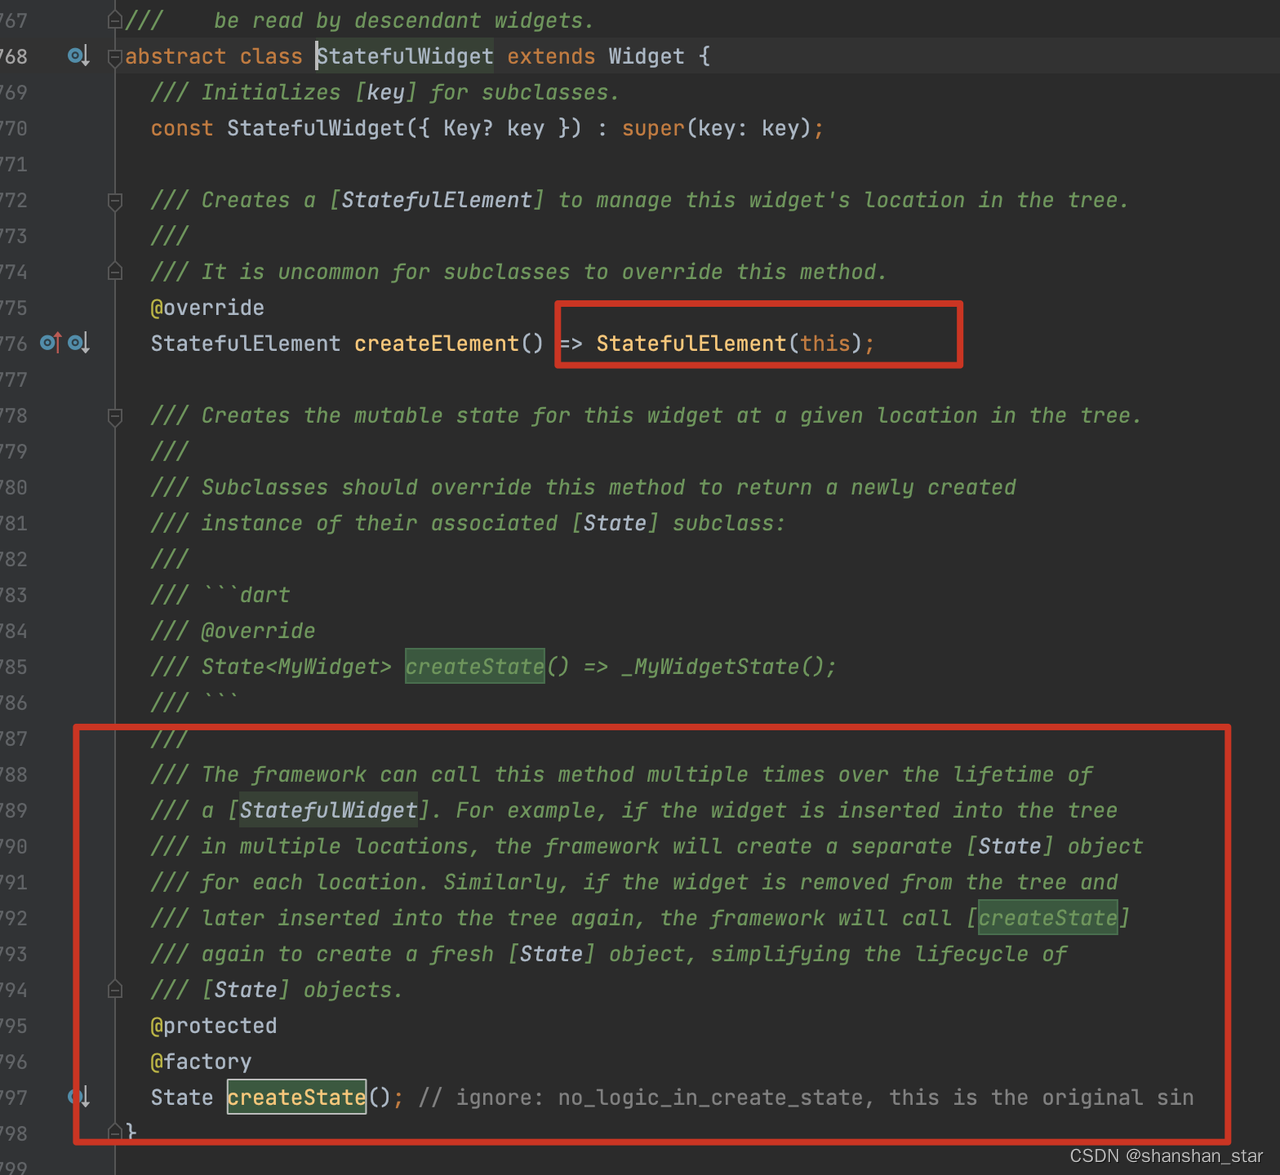Click [State] in '[State] objects.' comment
The height and width of the screenshot is (1175, 1280).
(246, 990)
